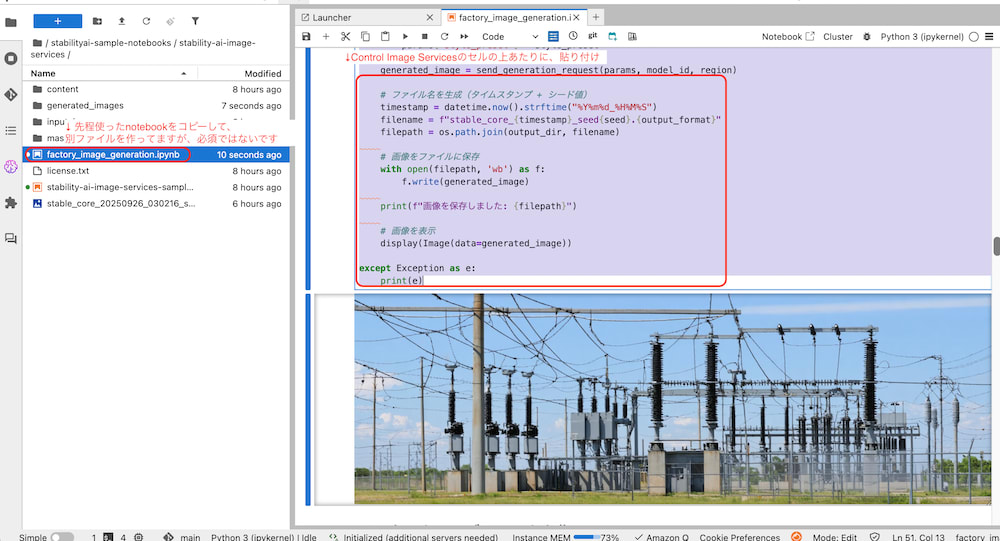1000x541 pixels.
Task: Interrupt the kernel with stop button
Action: click(x=424, y=37)
